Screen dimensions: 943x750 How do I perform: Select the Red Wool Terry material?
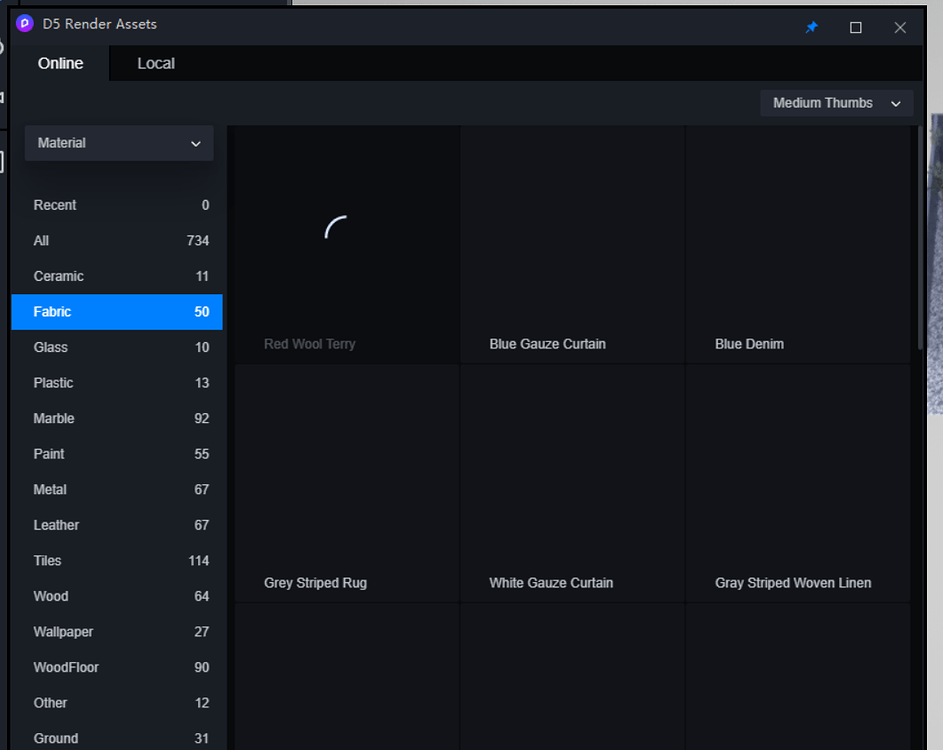[347, 244]
